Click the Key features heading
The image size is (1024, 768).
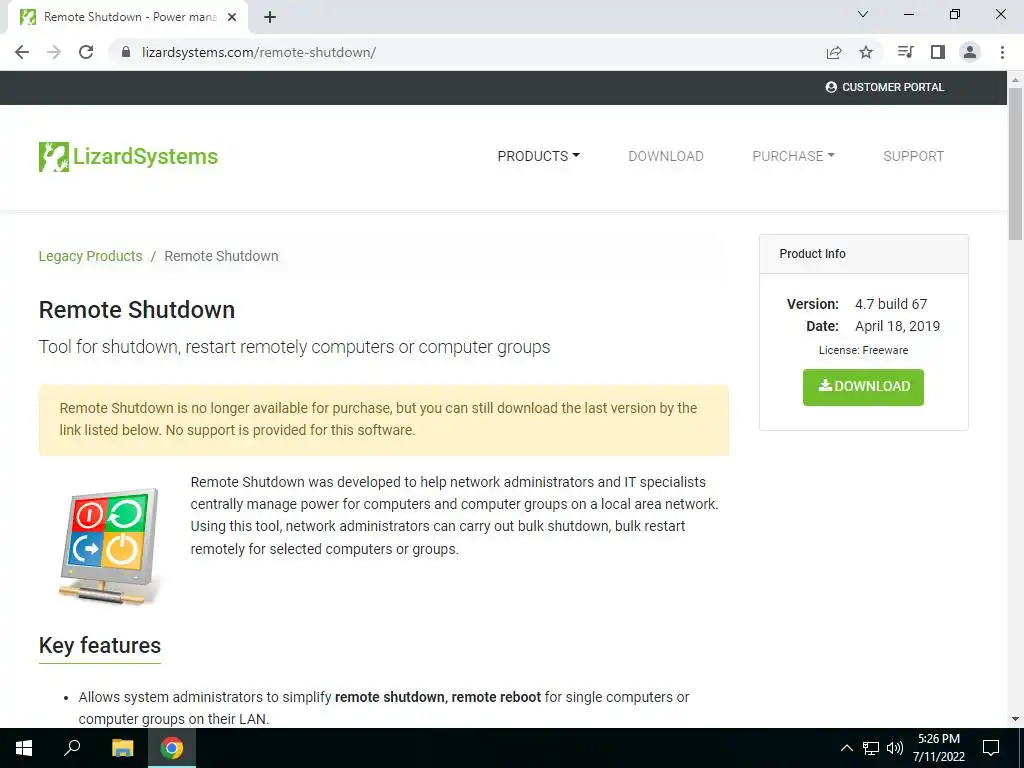click(x=100, y=645)
